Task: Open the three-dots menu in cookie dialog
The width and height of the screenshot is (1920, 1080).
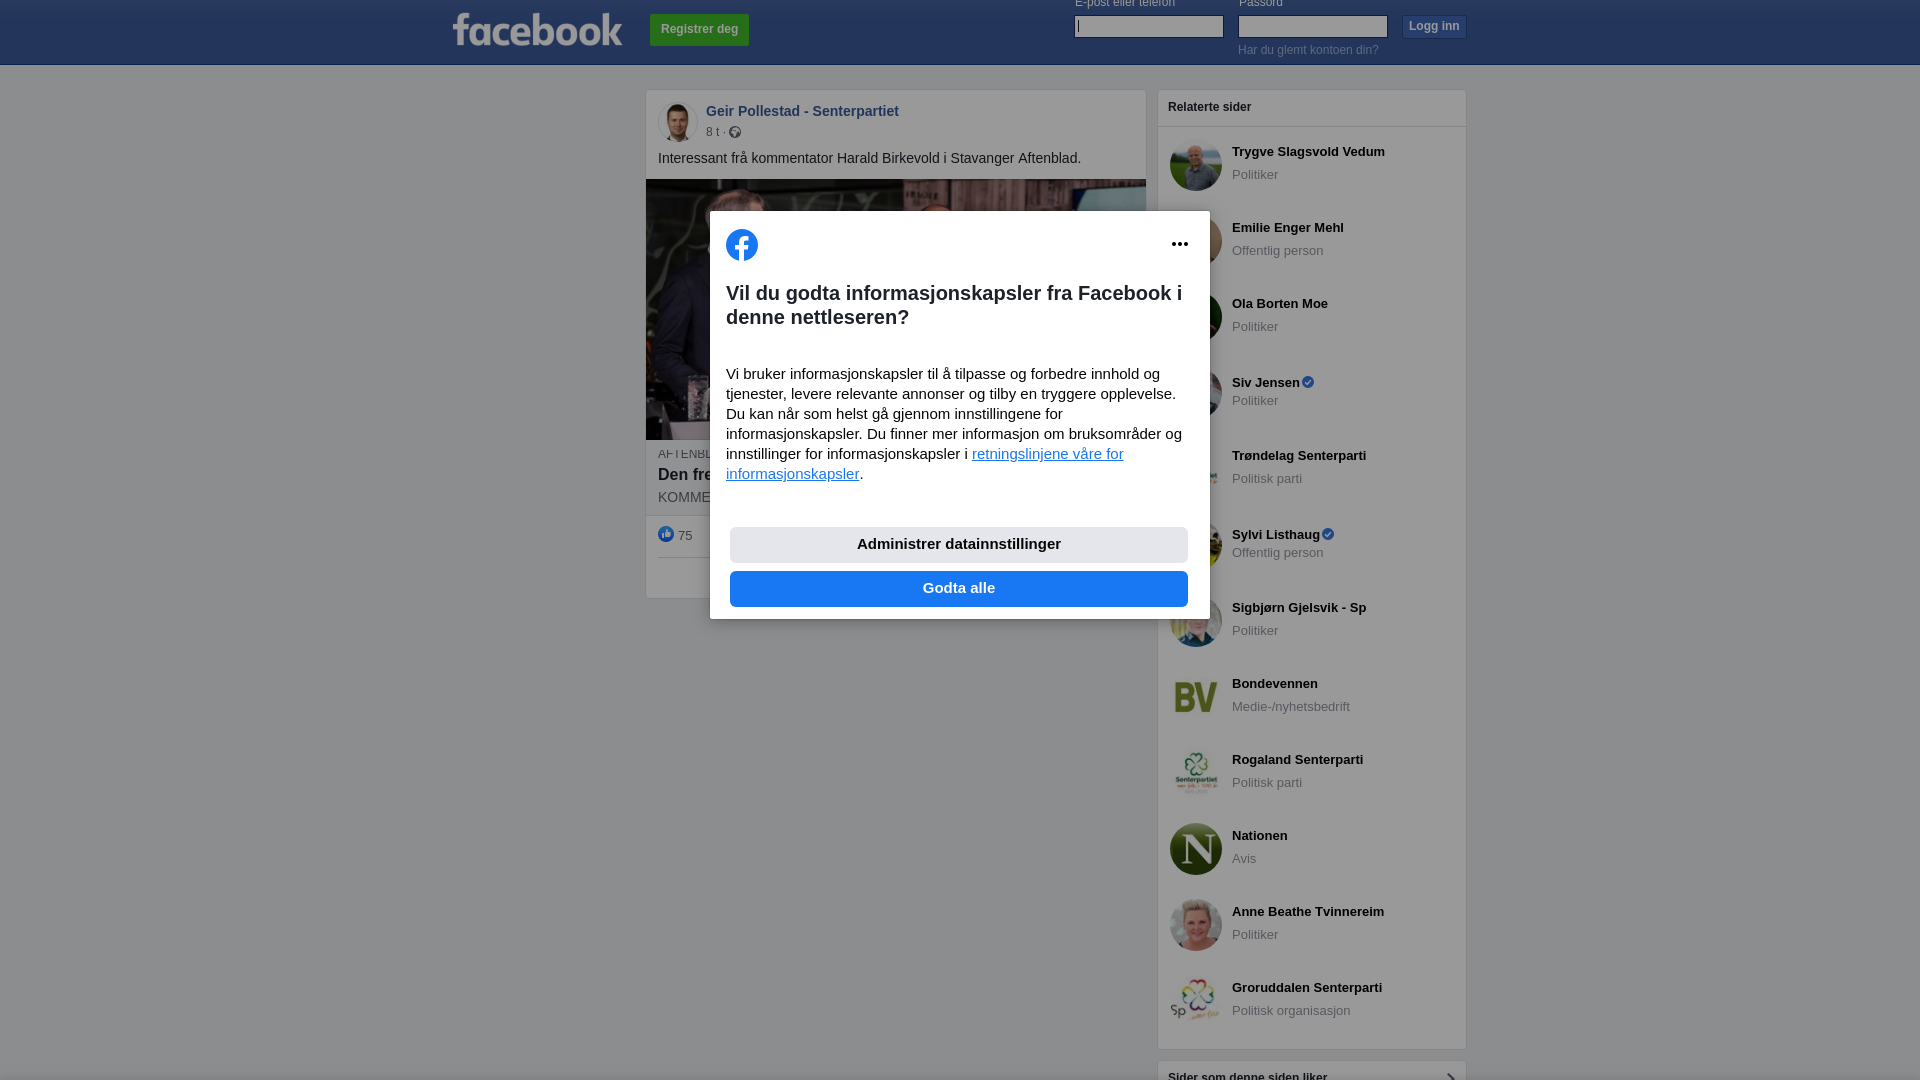Action: coord(1180,244)
